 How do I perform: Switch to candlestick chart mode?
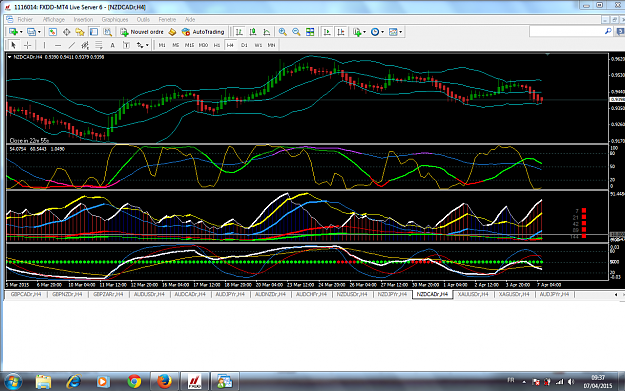click(253, 32)
